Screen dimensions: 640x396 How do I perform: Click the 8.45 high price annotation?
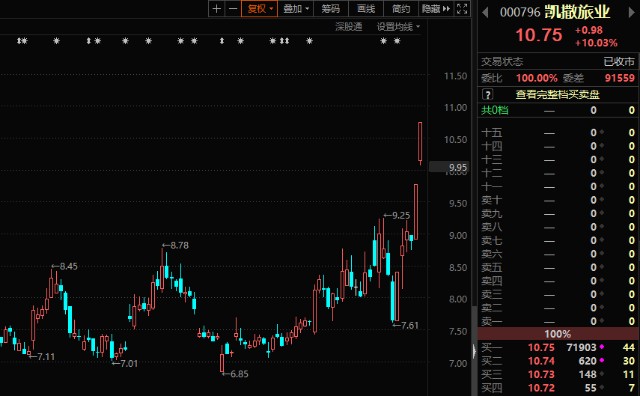coord(64,266)
